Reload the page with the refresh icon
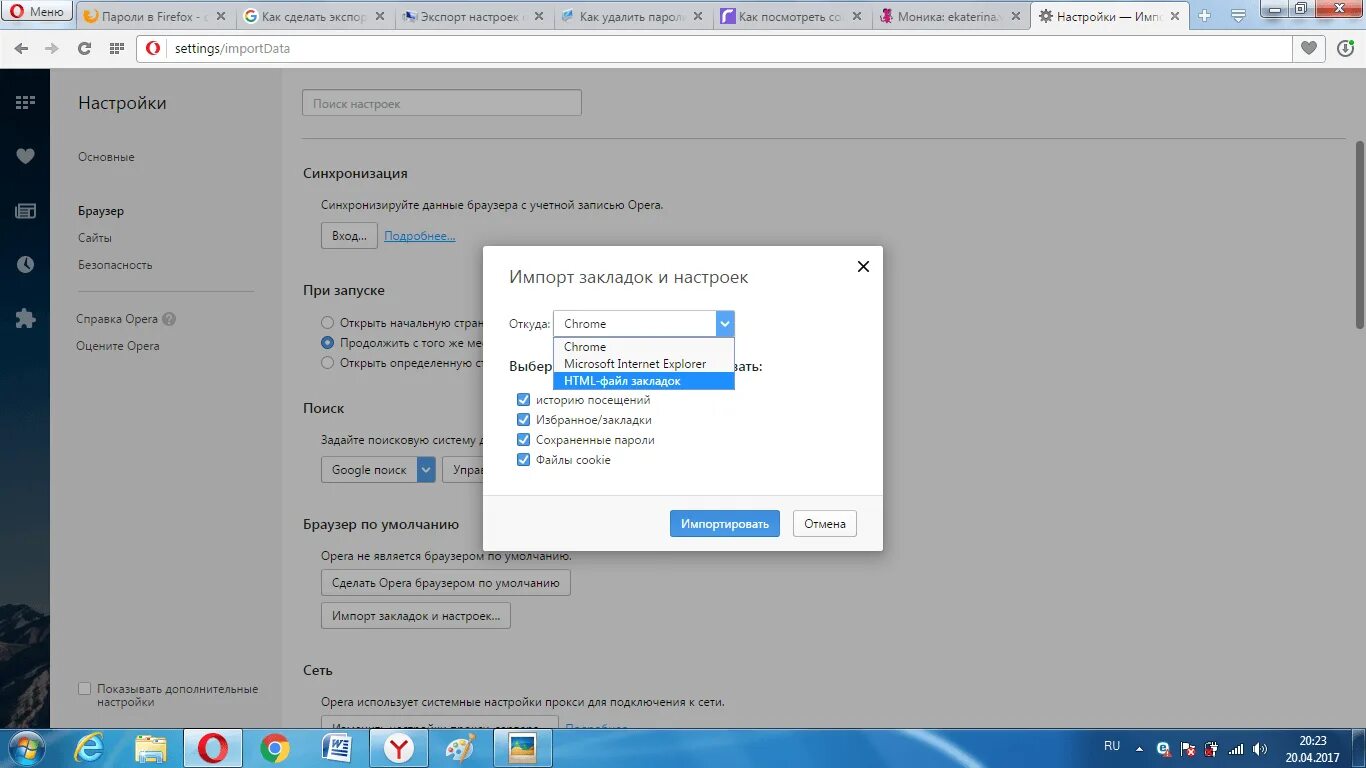The width and height of the screenshot is (1366, 768). pos(85,49)
